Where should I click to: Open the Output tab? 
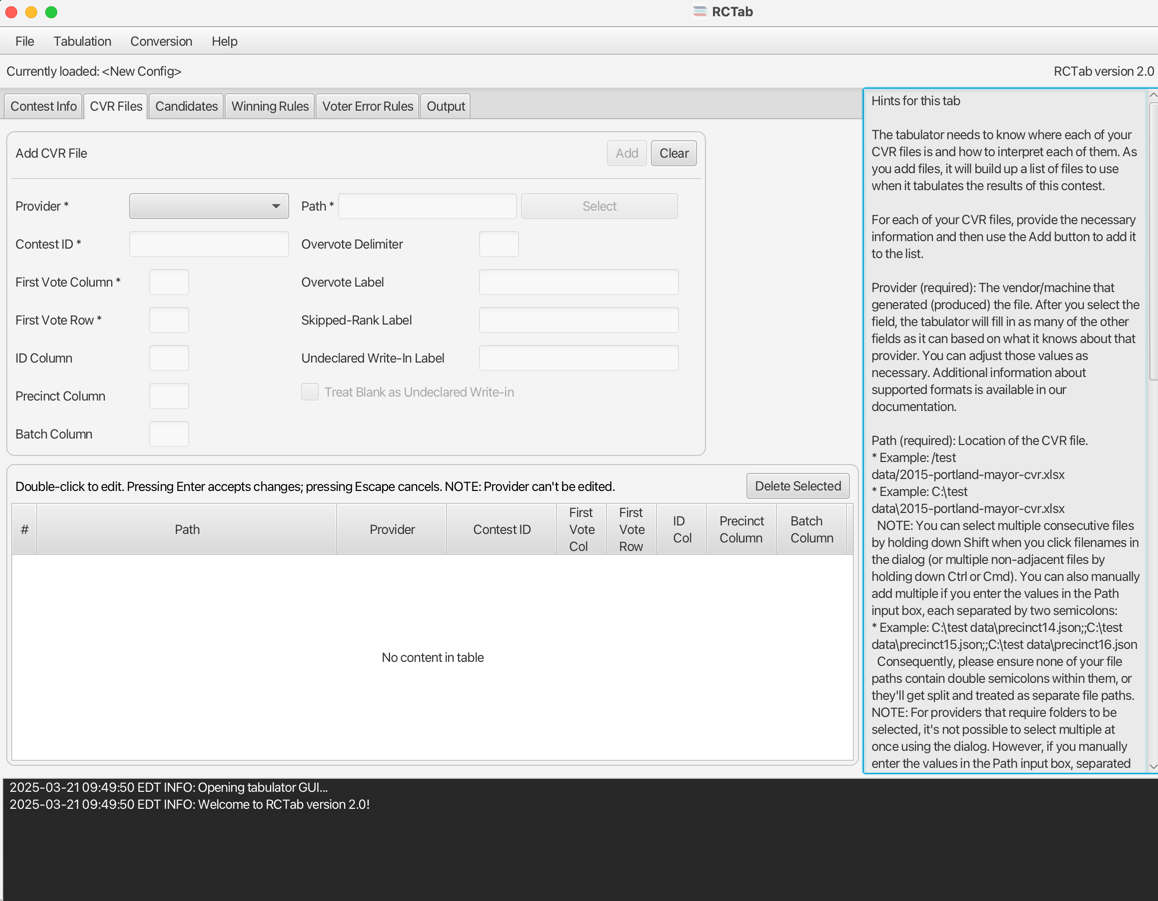tap(446, 106)
